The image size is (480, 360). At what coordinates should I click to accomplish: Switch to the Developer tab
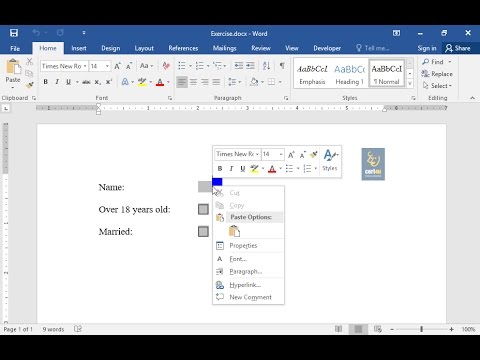(327, 48)
